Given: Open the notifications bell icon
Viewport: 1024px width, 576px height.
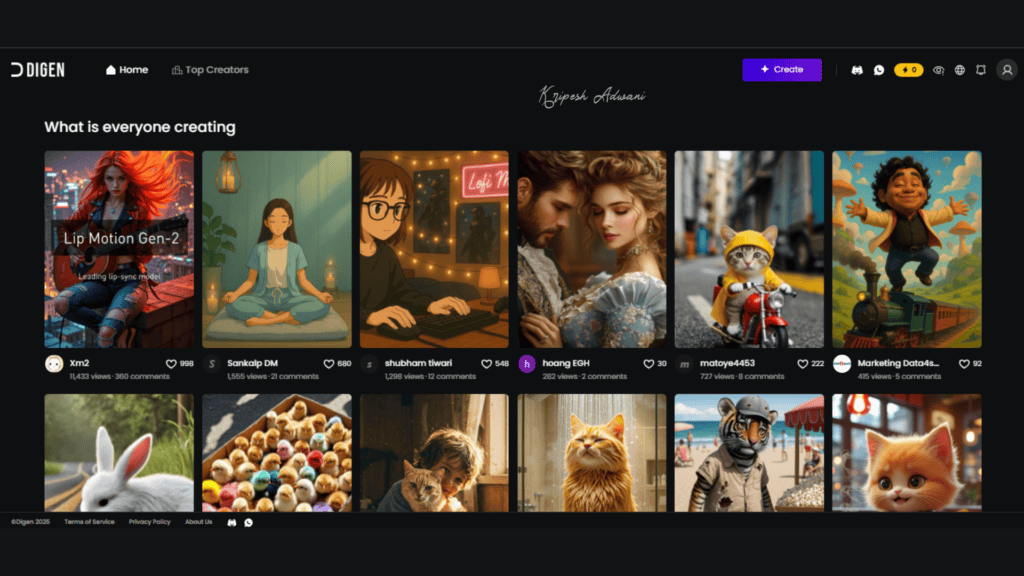Looking at the screenshot, I should tap(982, 70).
